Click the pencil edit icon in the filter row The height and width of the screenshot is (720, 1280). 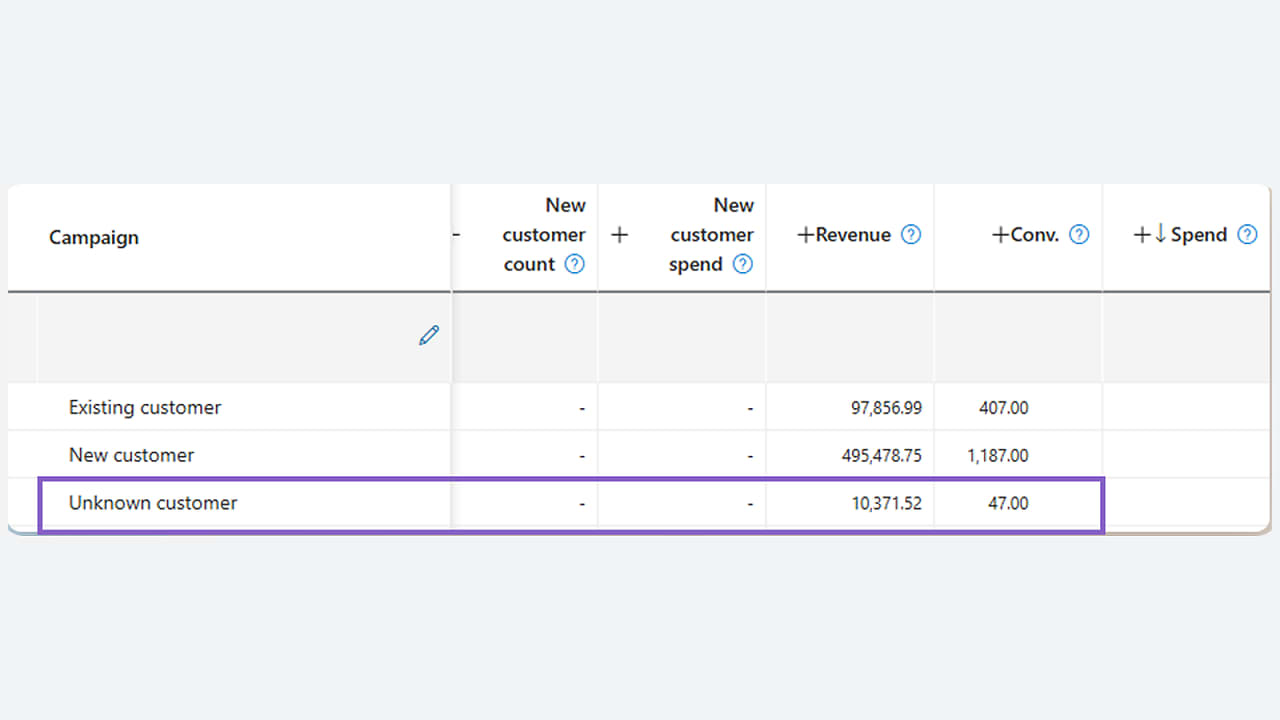pos(428,335)
